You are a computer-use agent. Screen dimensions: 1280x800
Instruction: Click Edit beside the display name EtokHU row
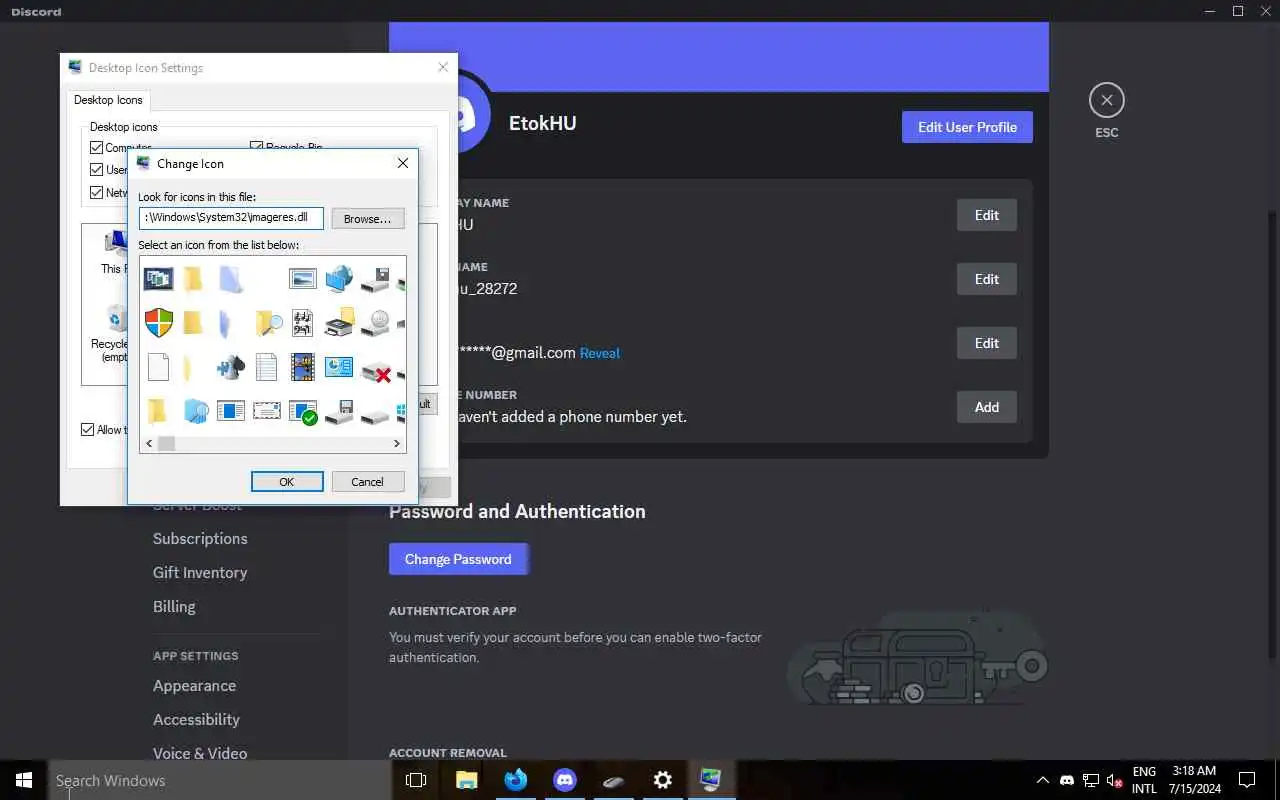pyautogui.click(x=987, y=215)
